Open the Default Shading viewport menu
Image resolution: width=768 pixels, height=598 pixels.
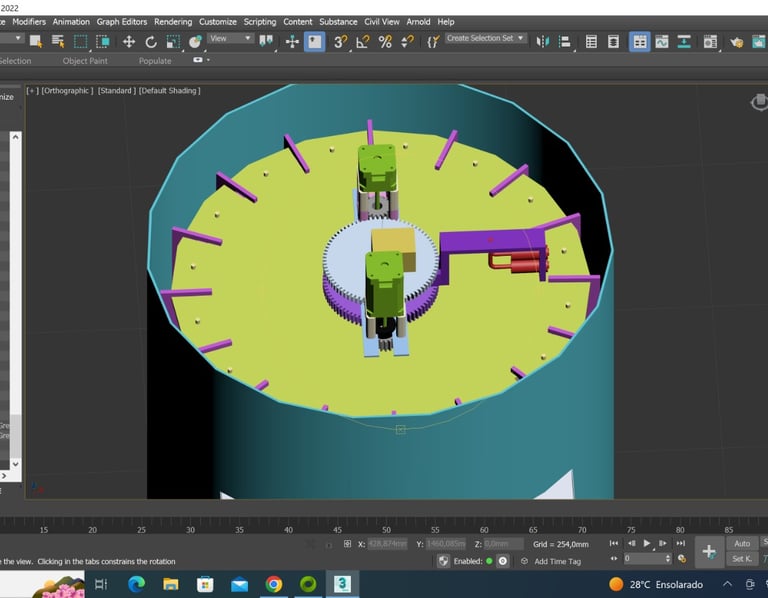pyautogui.click(x=169, y=91)
